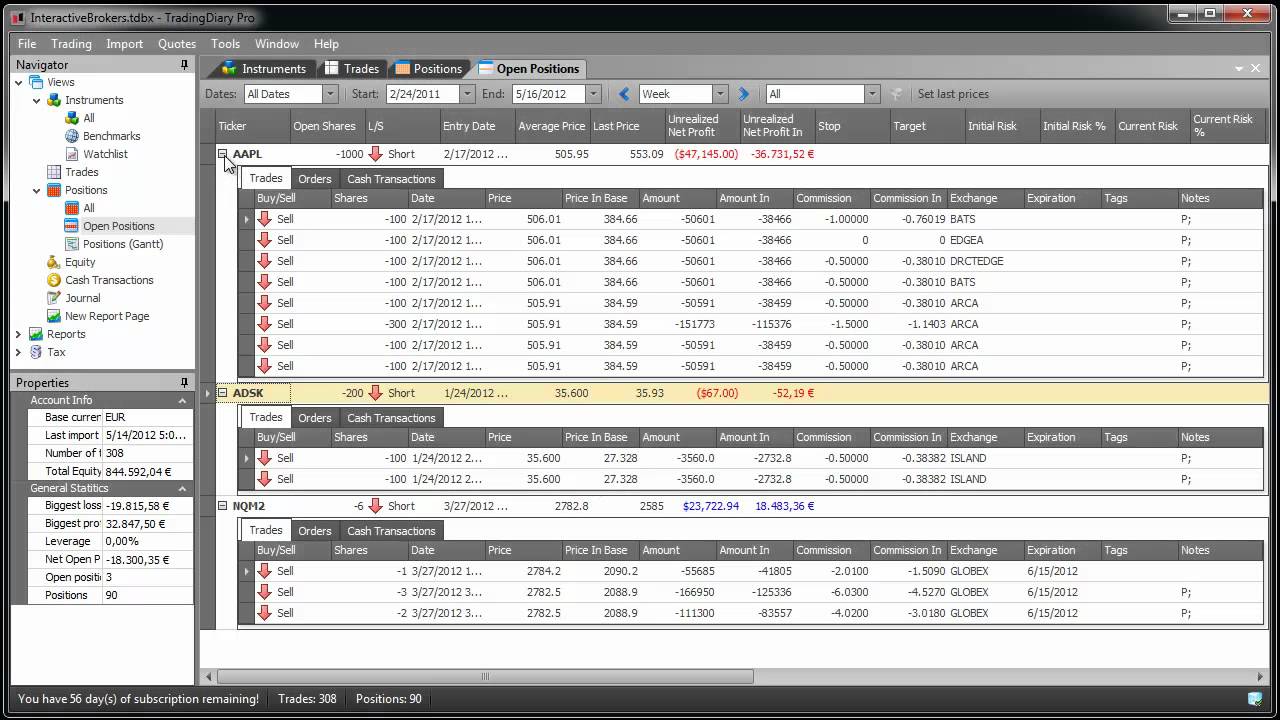Screen dimensions: 1280x720
Task: Click the Set last prices button
Action: click(x=953, y=94)
